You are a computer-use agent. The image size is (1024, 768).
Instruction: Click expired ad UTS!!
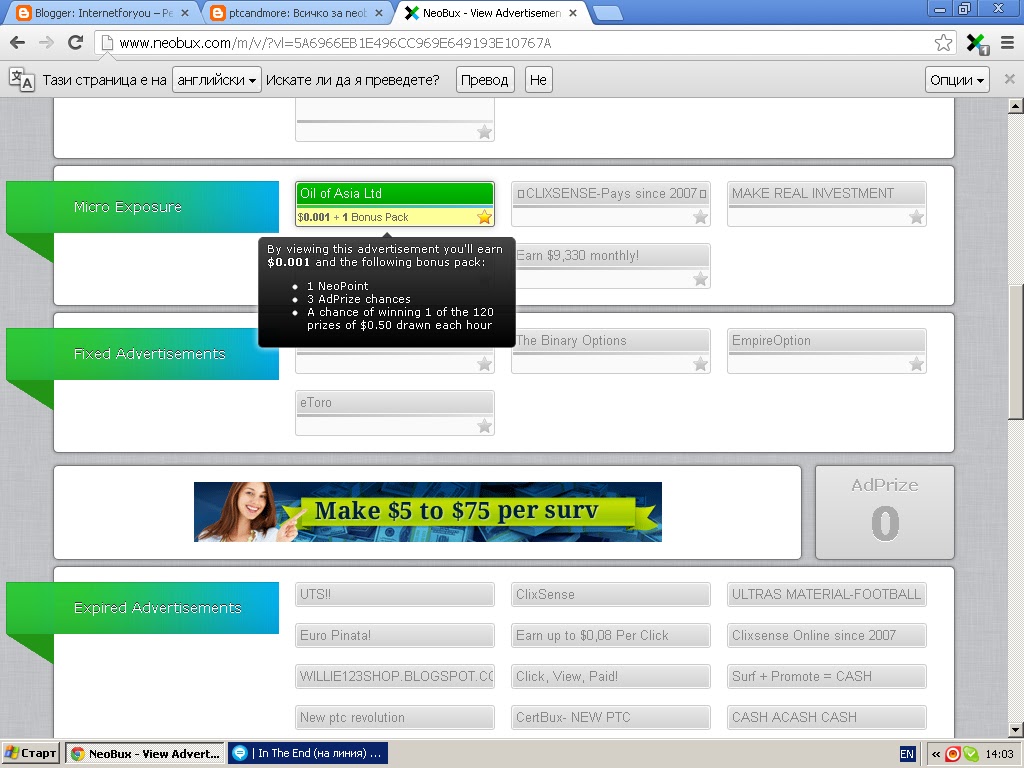tap(394, 594)
